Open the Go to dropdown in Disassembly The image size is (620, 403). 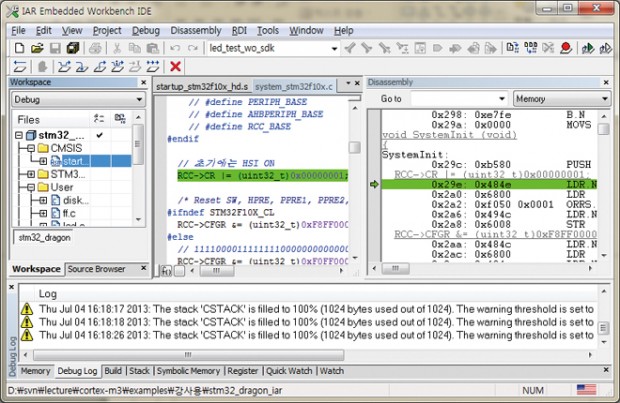coord(501,99)
